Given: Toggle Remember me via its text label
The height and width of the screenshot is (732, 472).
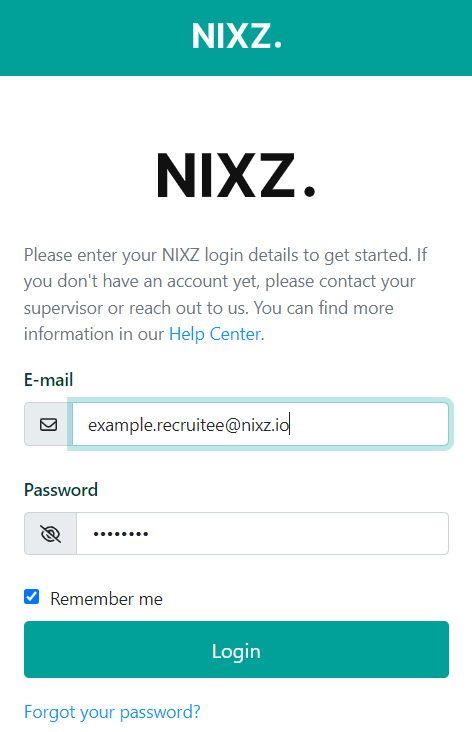Looking at the screenshot, I should 106,598.
